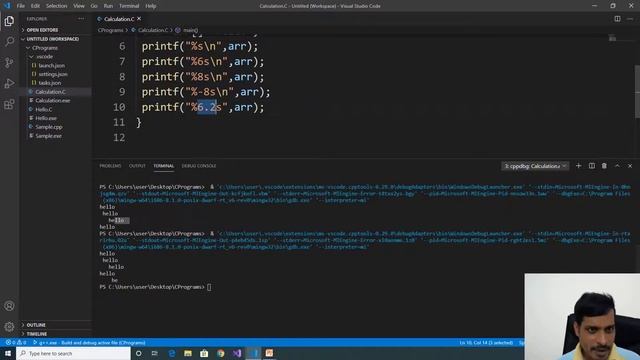Open terminal selector cppdbg dropdown
The width and height of the screenshot is (640, 360).
(535, 166)
